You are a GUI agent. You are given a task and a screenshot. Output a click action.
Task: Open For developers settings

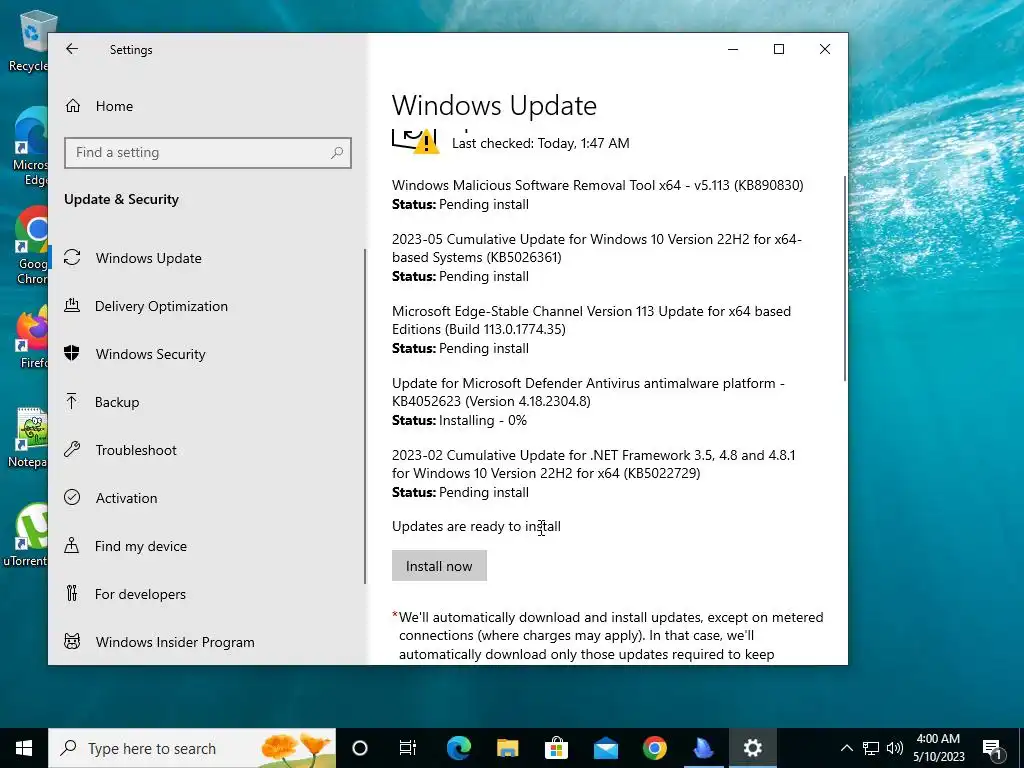pyautogui.click(x=125, y=594)
